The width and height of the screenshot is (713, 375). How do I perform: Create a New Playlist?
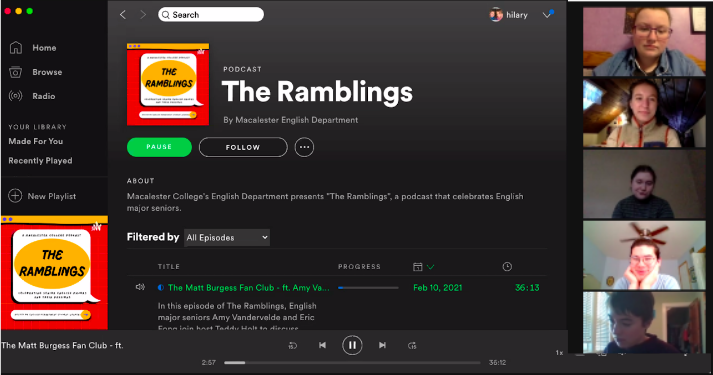pos(52,196)
